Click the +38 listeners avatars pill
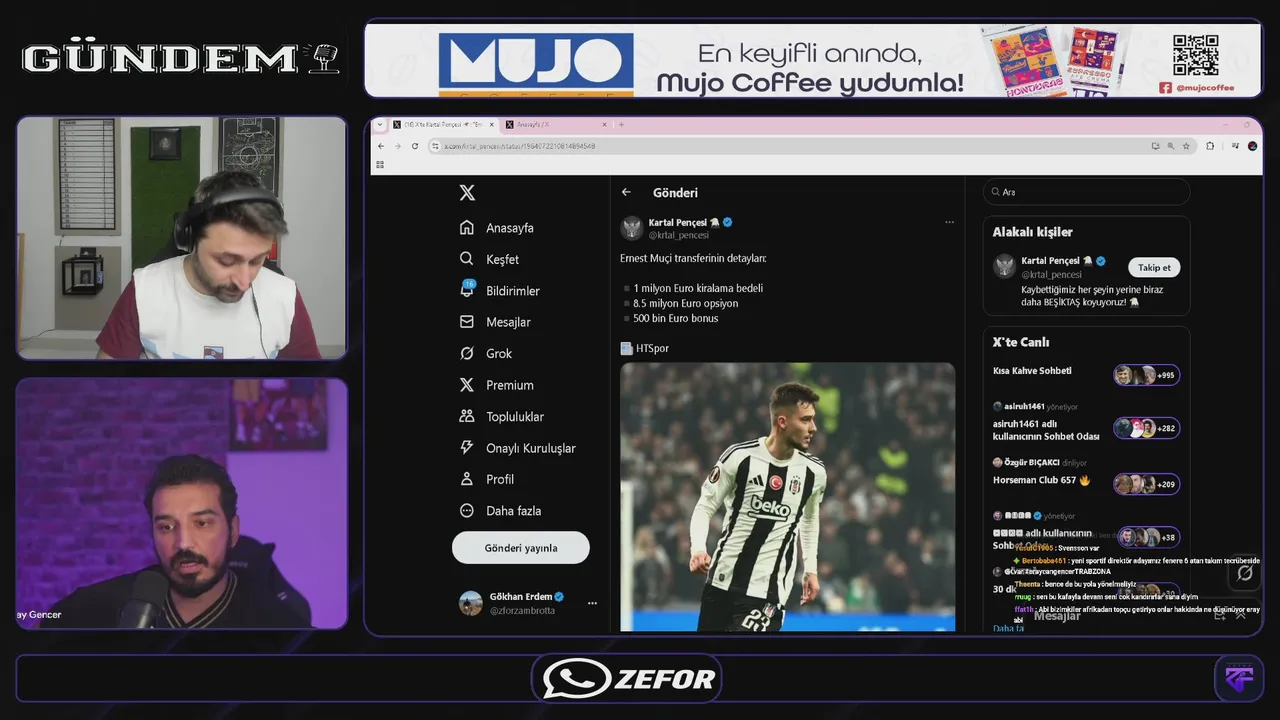This screenshot has width=1280, height=720. pos(1149,537)
